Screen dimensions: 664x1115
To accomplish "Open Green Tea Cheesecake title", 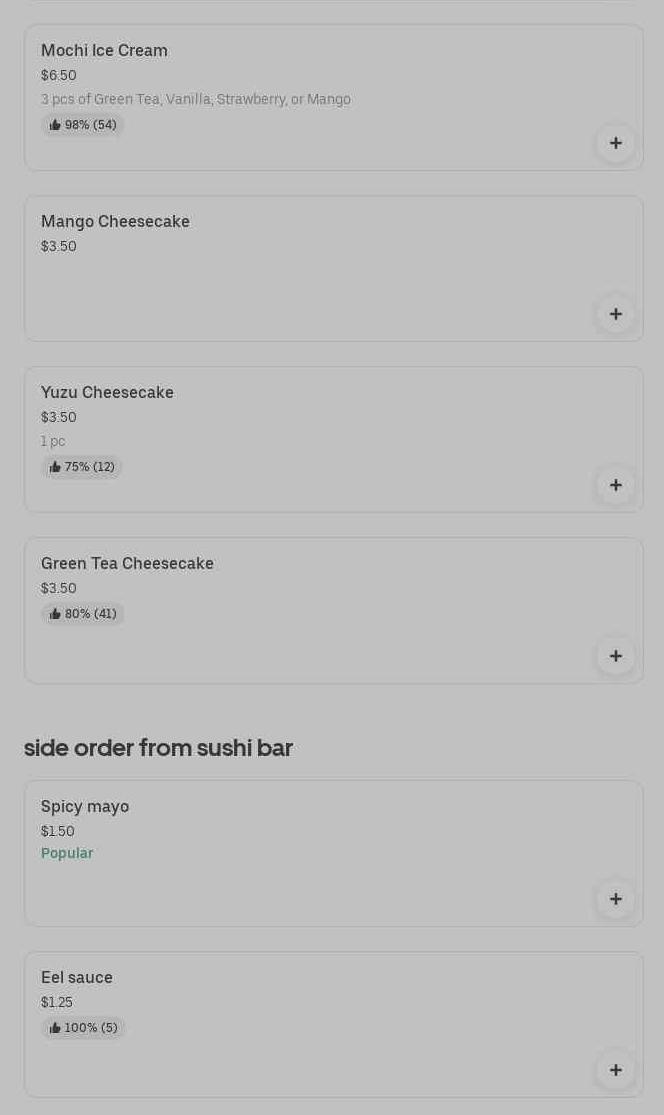I will (127, 563).
